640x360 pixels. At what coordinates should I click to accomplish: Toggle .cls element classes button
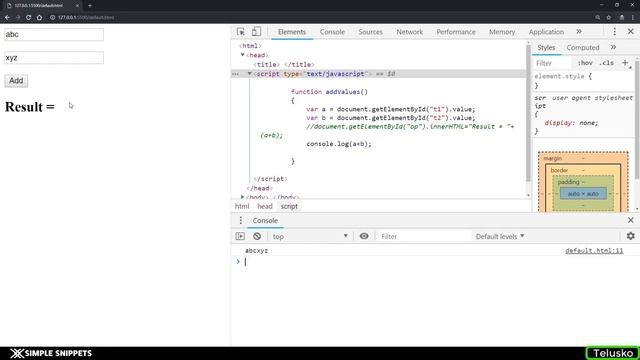click(x=607, y=63)
